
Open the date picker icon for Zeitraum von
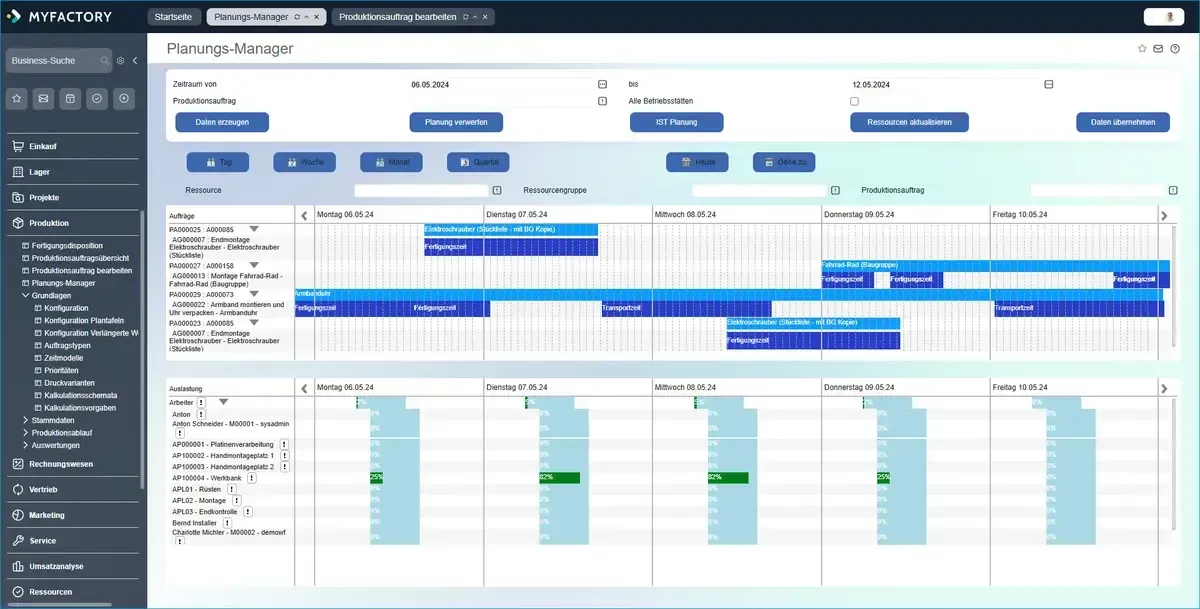pos(602,85)
